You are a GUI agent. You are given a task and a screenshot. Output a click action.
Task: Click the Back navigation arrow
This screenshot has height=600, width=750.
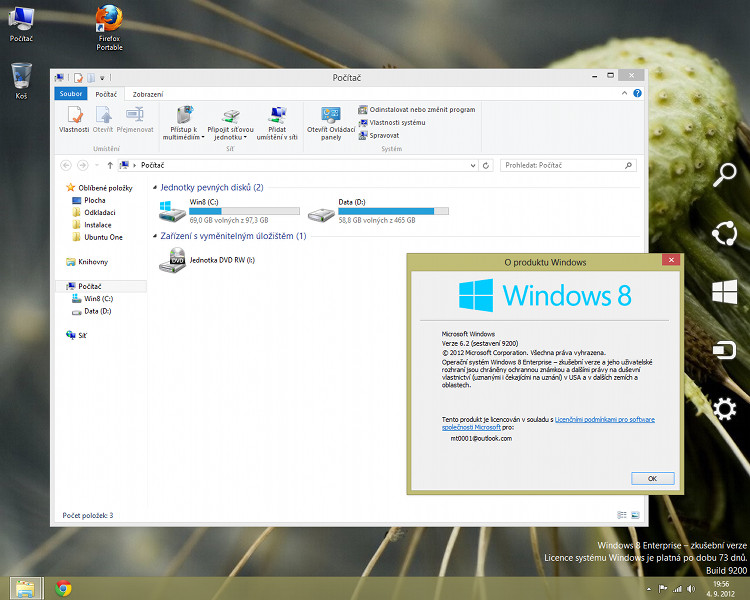pos(66,165)
